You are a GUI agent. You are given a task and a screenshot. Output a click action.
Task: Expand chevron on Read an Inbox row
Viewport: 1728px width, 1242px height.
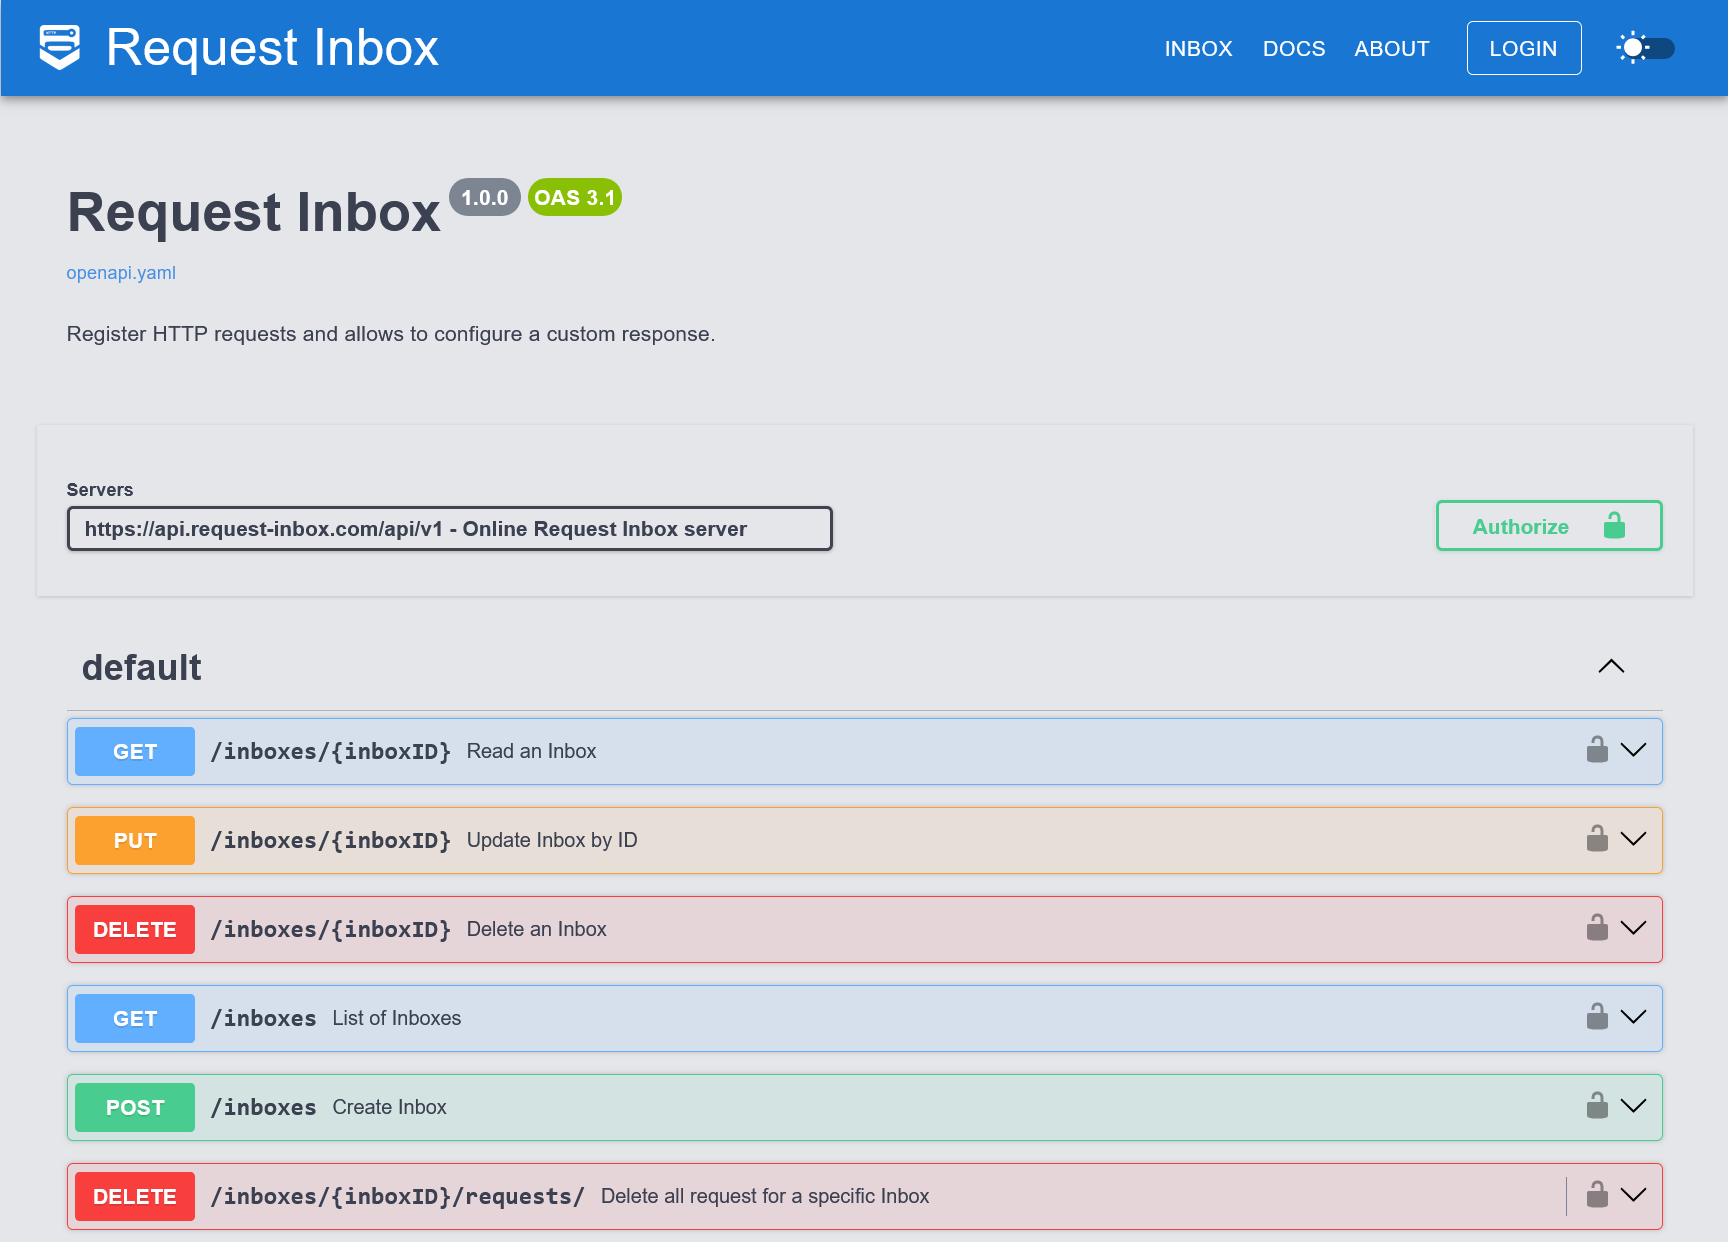click(1633, 750)
